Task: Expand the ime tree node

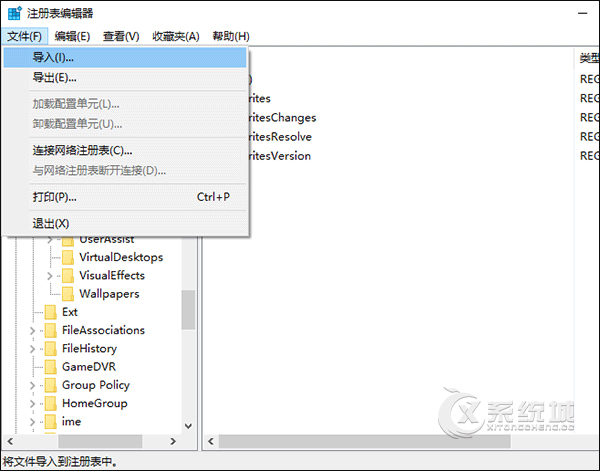Action: click(32, 422)
